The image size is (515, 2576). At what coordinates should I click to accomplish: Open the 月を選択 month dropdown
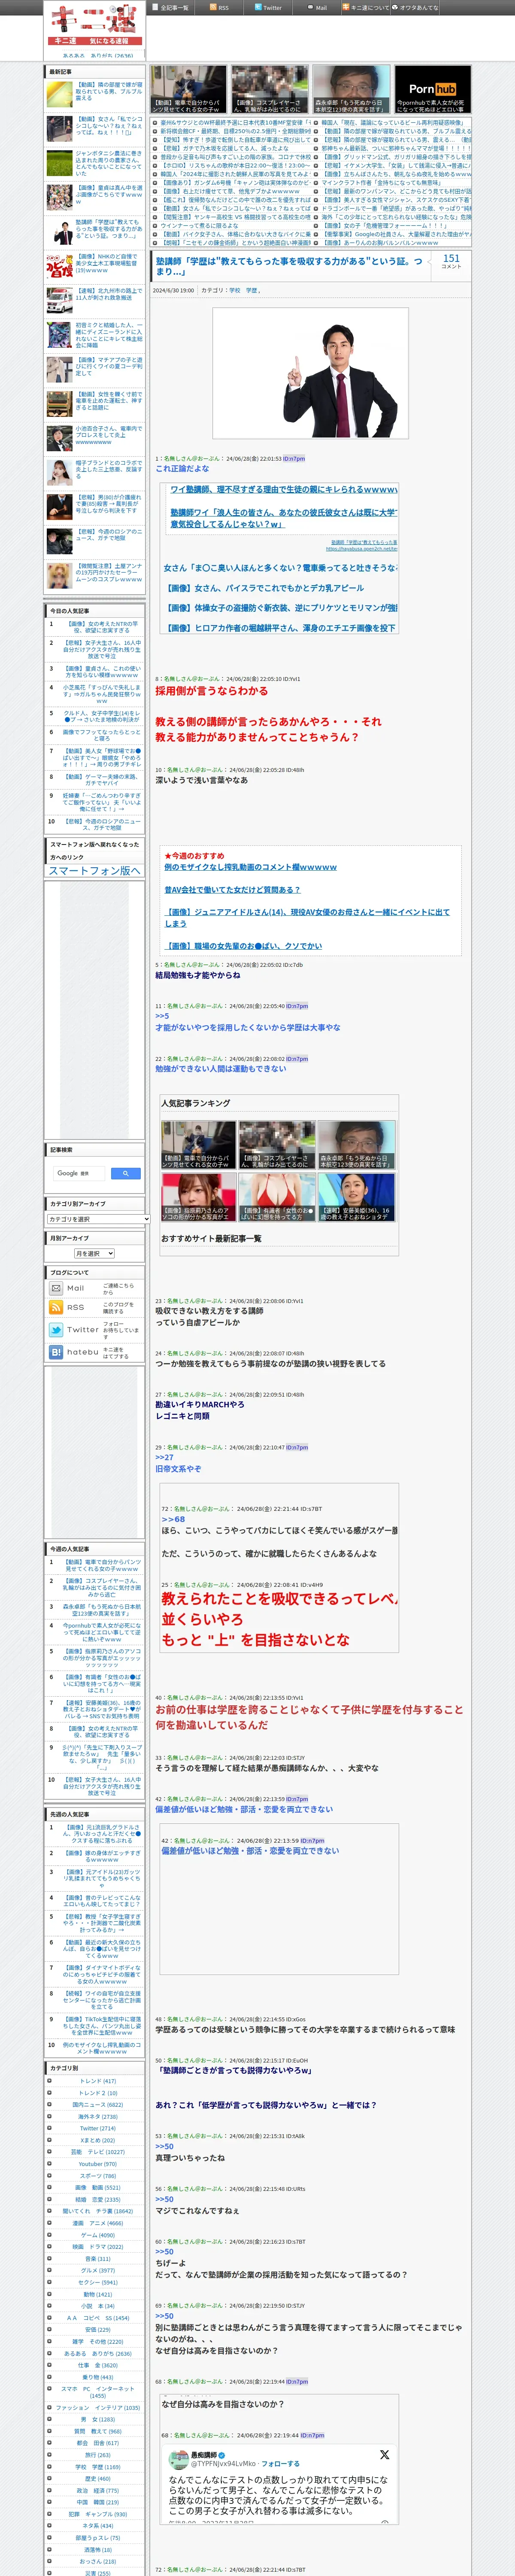[x=94, y=1253]
